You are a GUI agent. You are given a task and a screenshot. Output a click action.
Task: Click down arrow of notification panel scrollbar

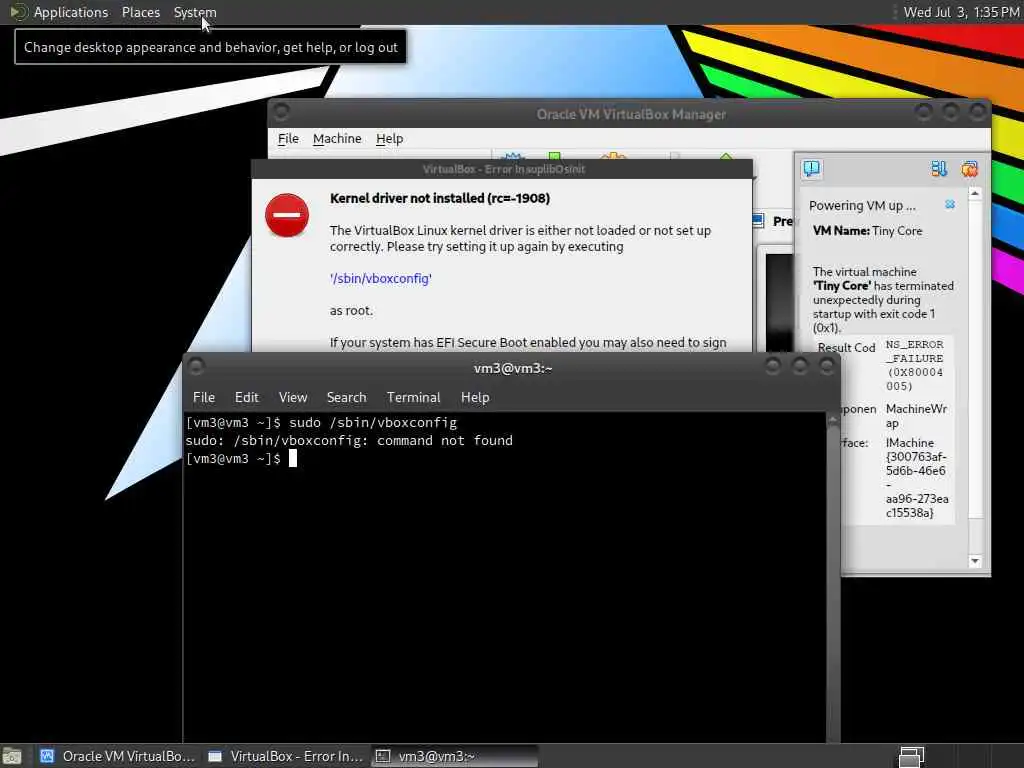(x=975, y=561)
